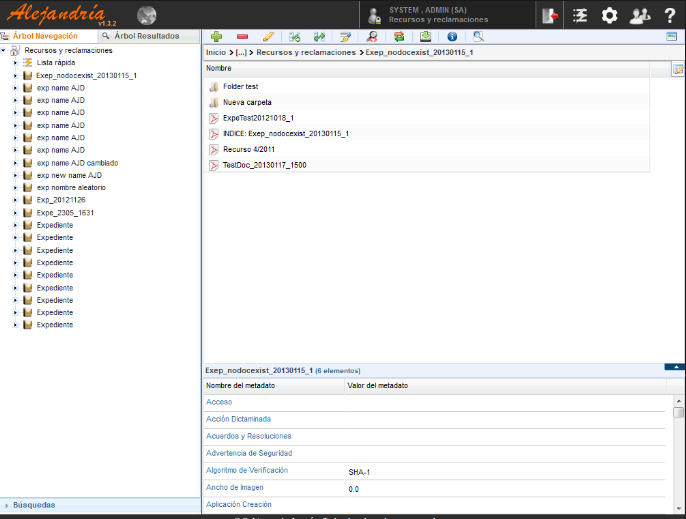Click the blue info icon in toolbar

tap(452, 36)
